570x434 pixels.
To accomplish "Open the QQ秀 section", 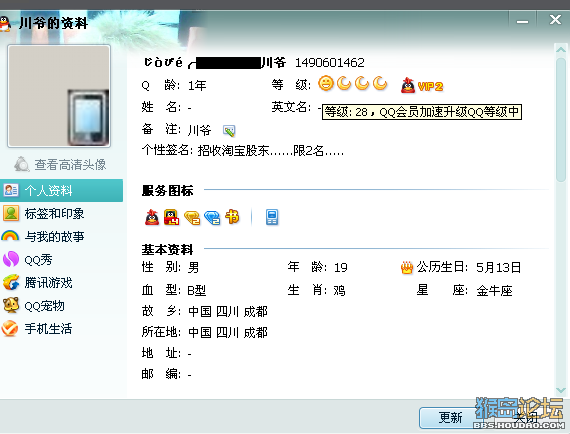I will pyautogui.click(x=38, y=260).
